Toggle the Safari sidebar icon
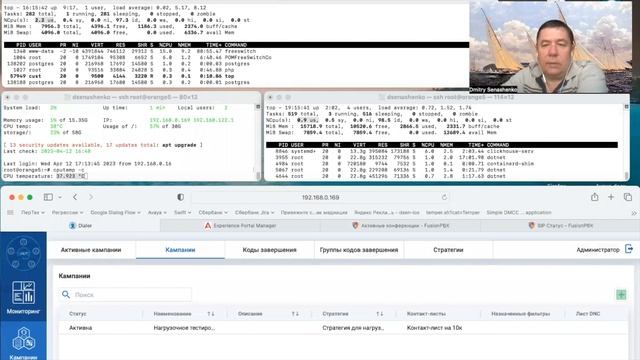Image resolution: width=640 pixels, height=360 pixels. pos(48,197)
